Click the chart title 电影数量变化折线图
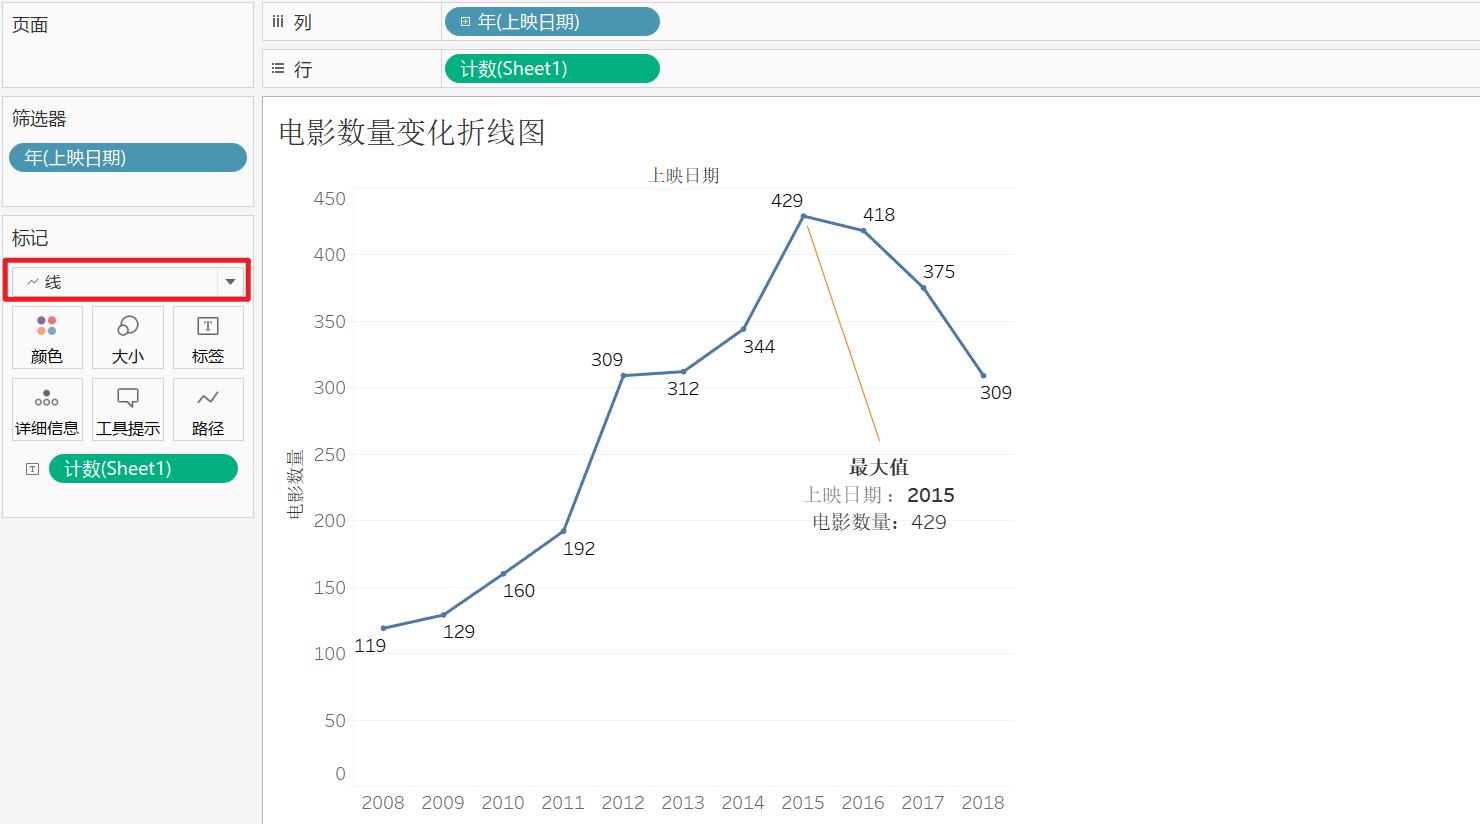The height and width of the screenshot is (824, 1480). pos(412,133)
